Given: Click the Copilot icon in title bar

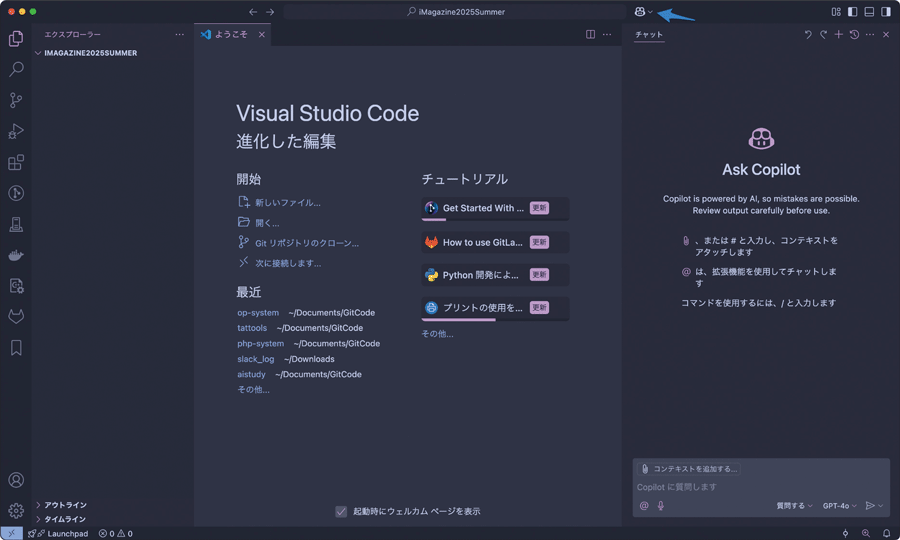Looking at the screenshot, I should (639, 11).
